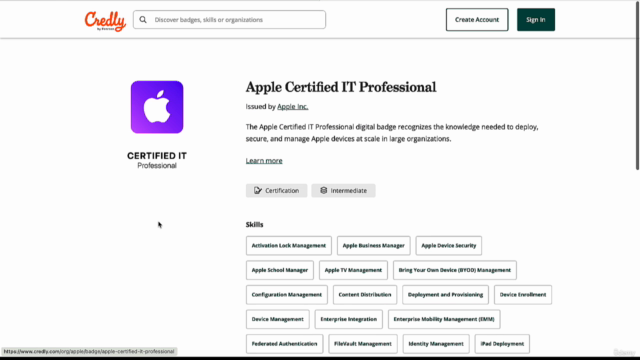Select the Intermediate level tag
Screen dimensions: 640x360
point(343,191)
